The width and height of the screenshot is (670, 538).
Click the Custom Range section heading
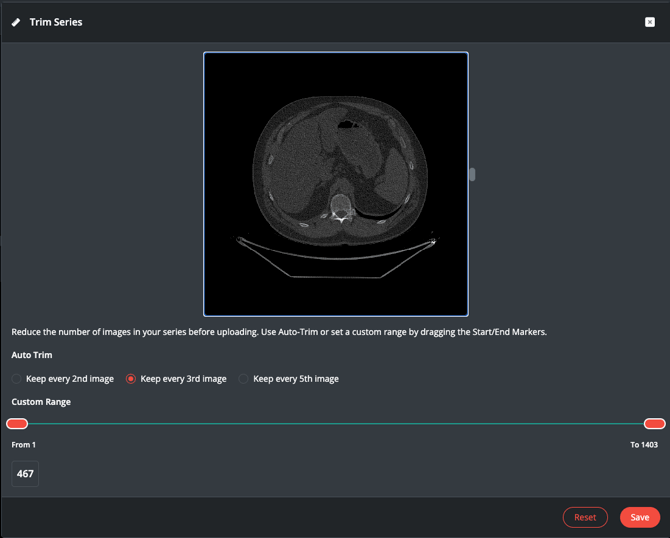click(41, 402)
